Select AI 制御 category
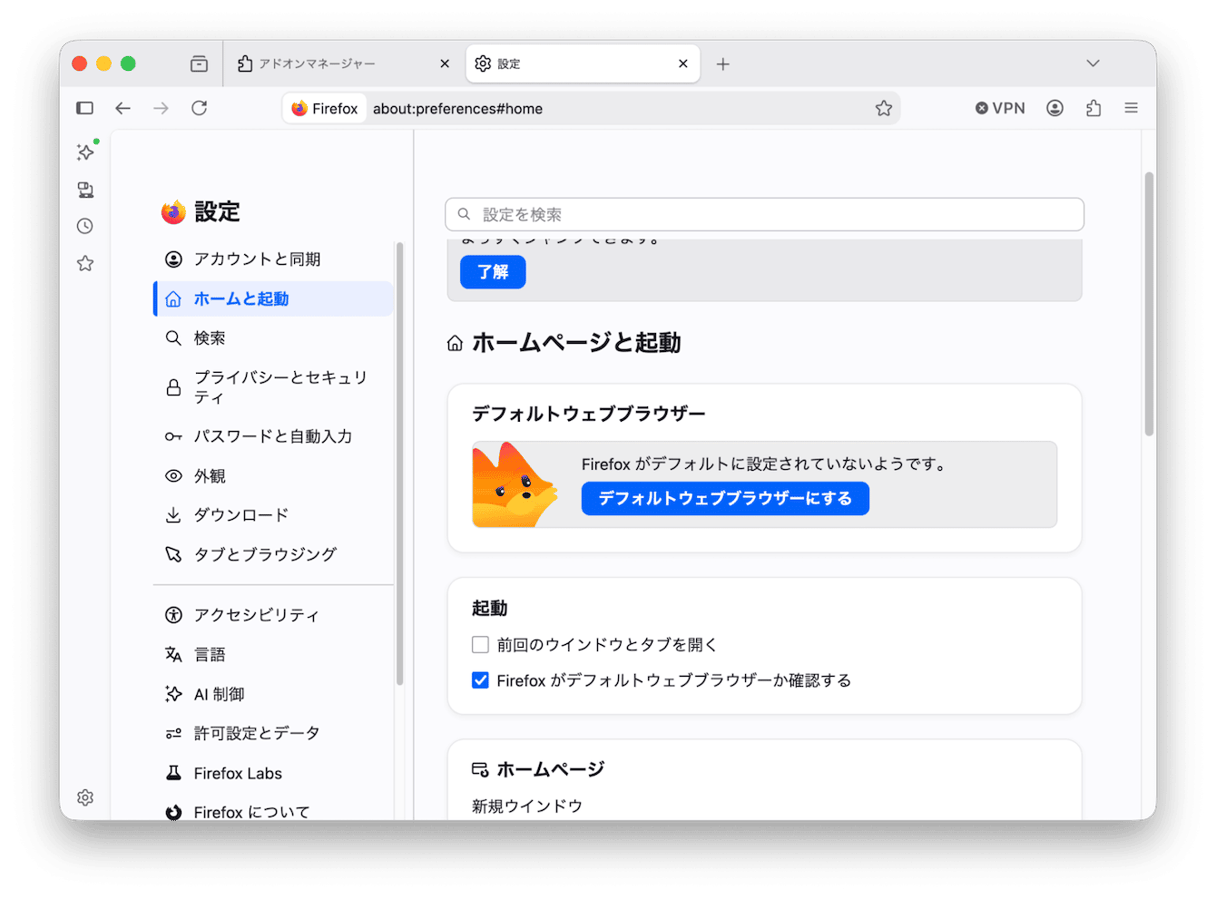 click(273, 694)
